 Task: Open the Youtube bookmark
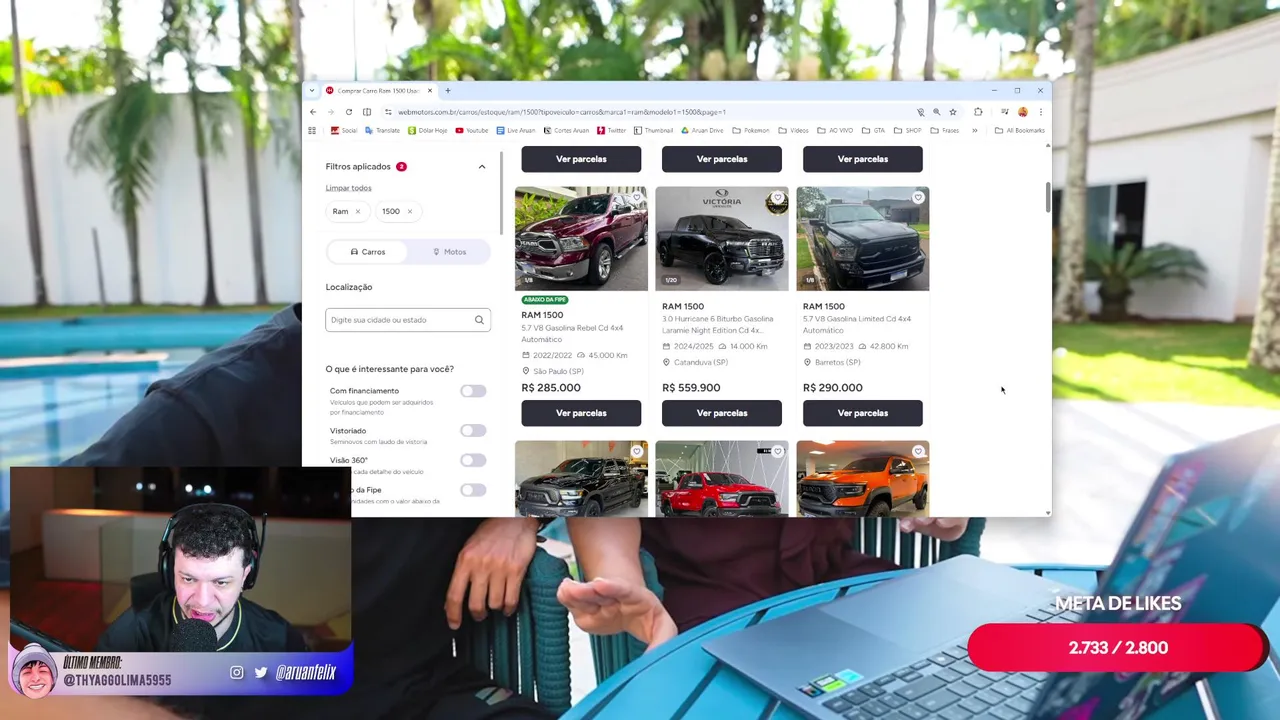tap(472, 130)
